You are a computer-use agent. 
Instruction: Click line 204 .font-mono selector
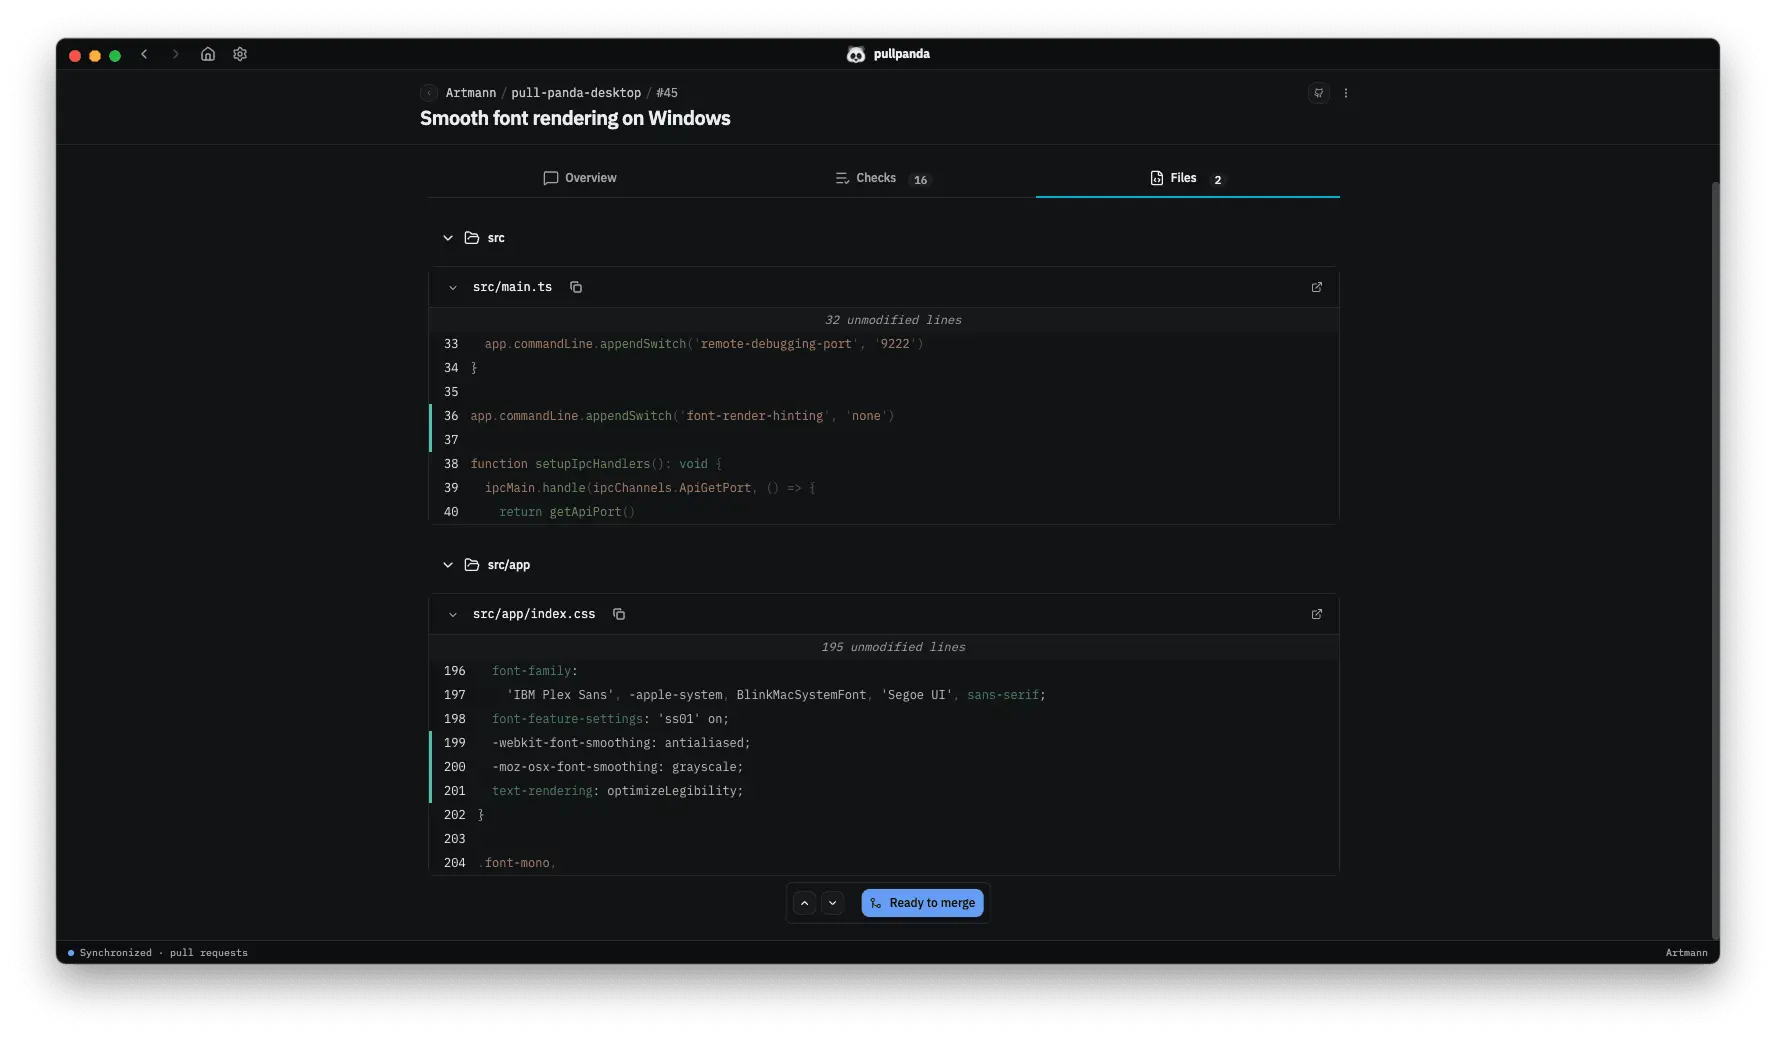click(884, 863)
